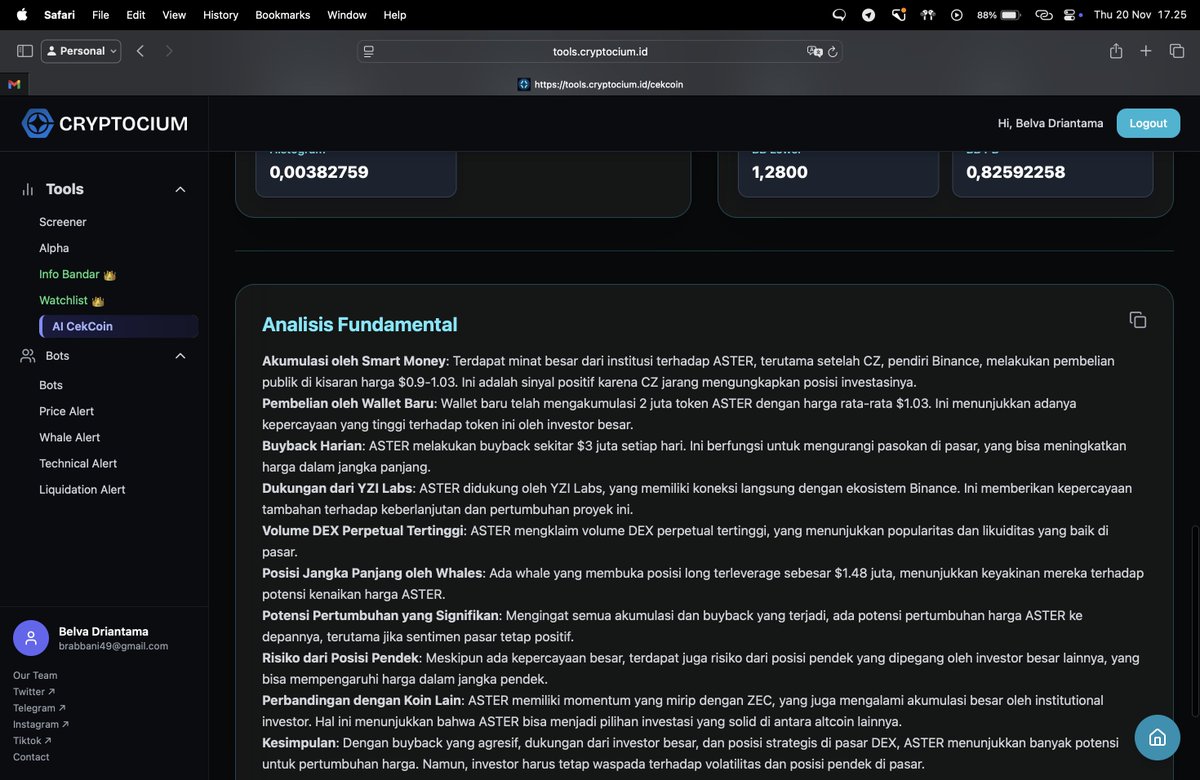Reload the page with refresh icon
This screenshot has height=780, width=1200.
click(x=832, y=52)
